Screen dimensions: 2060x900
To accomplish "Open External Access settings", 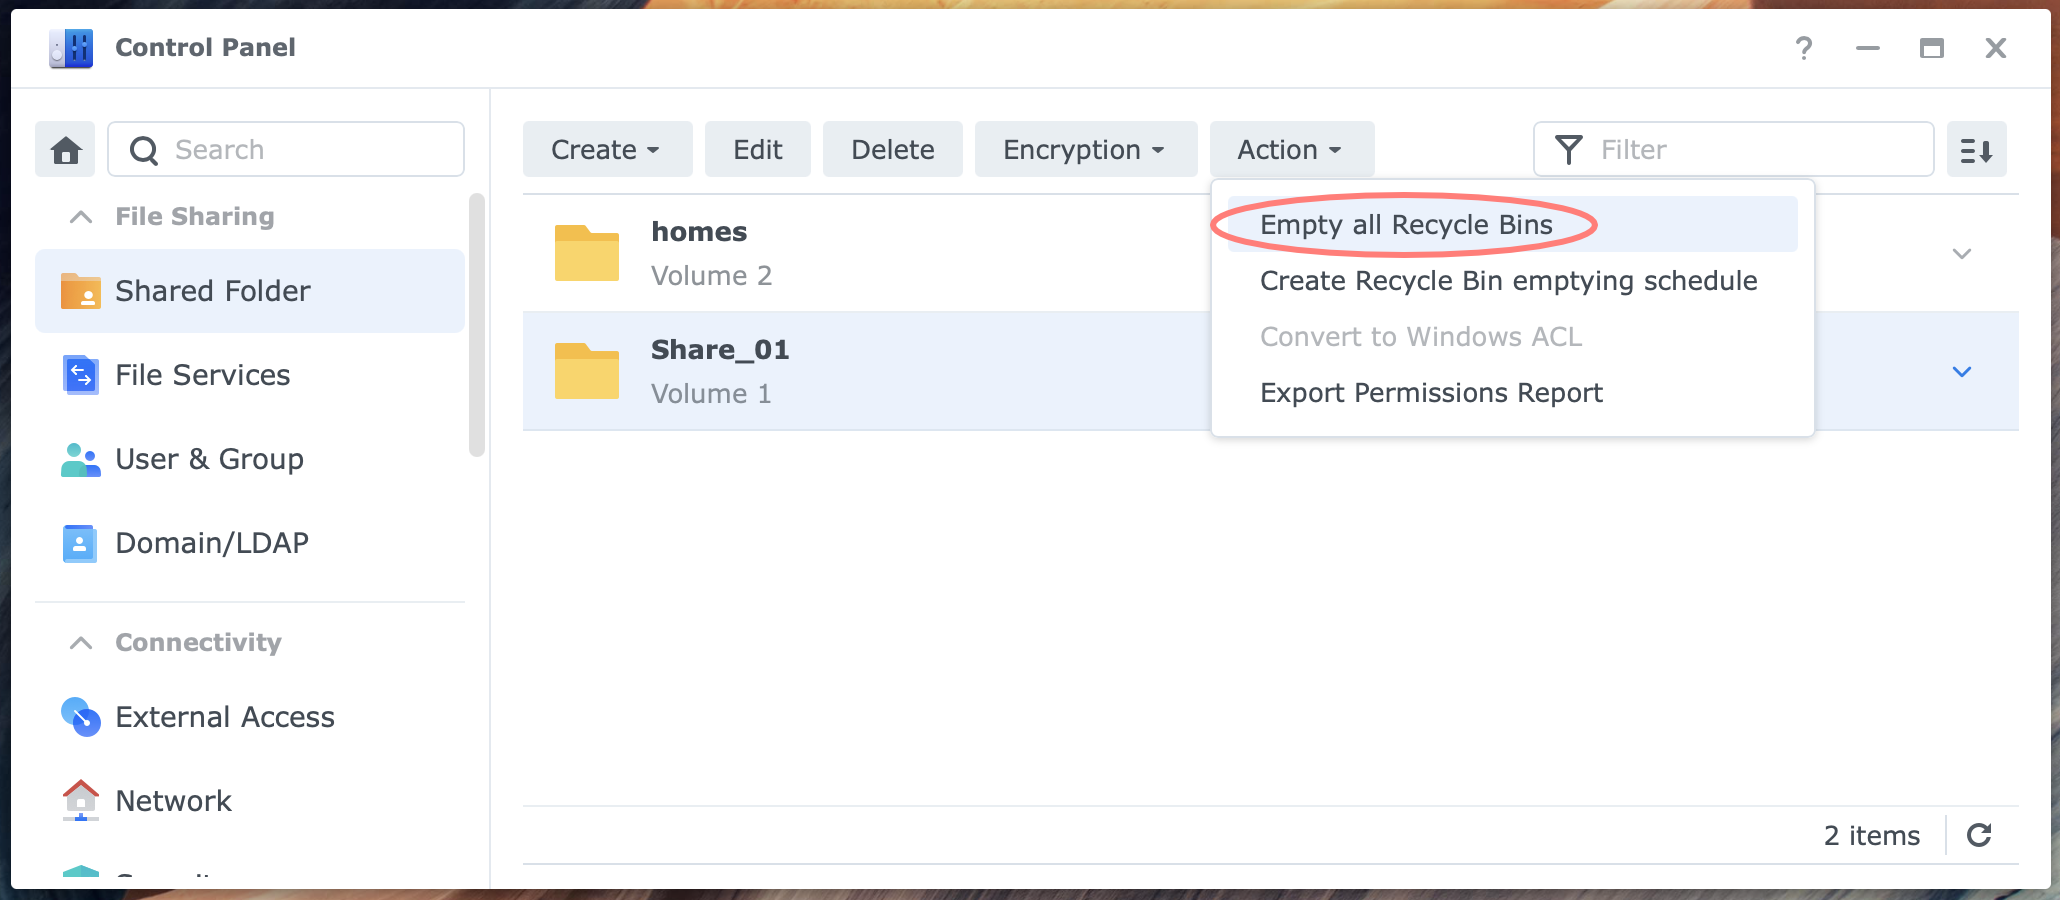I will coord(224,717).
